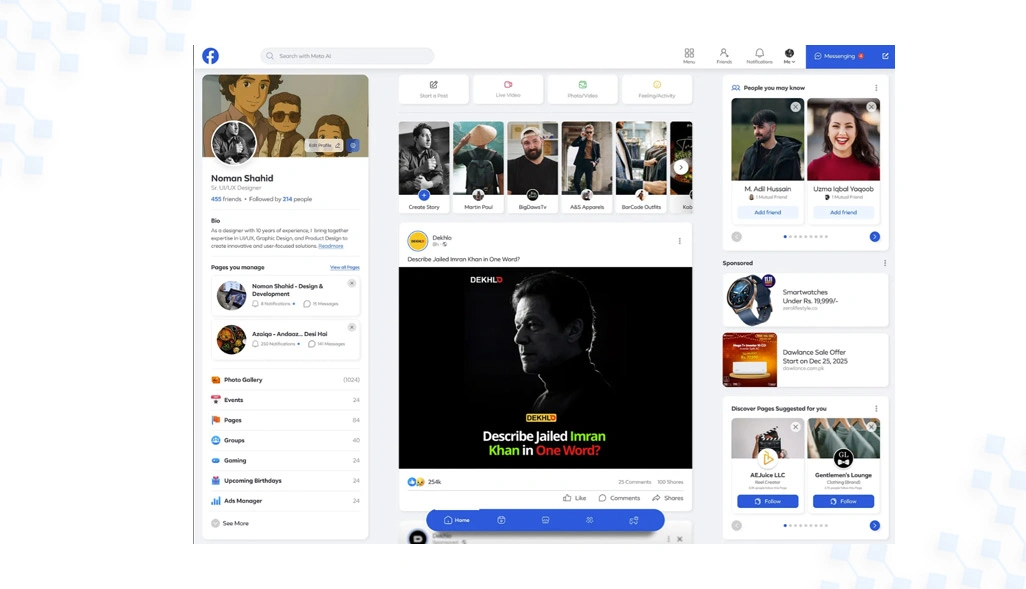This screenshot has width=1026, height=589.
Task: Open A&S Apparels story
Action: (x=587, y=166)
